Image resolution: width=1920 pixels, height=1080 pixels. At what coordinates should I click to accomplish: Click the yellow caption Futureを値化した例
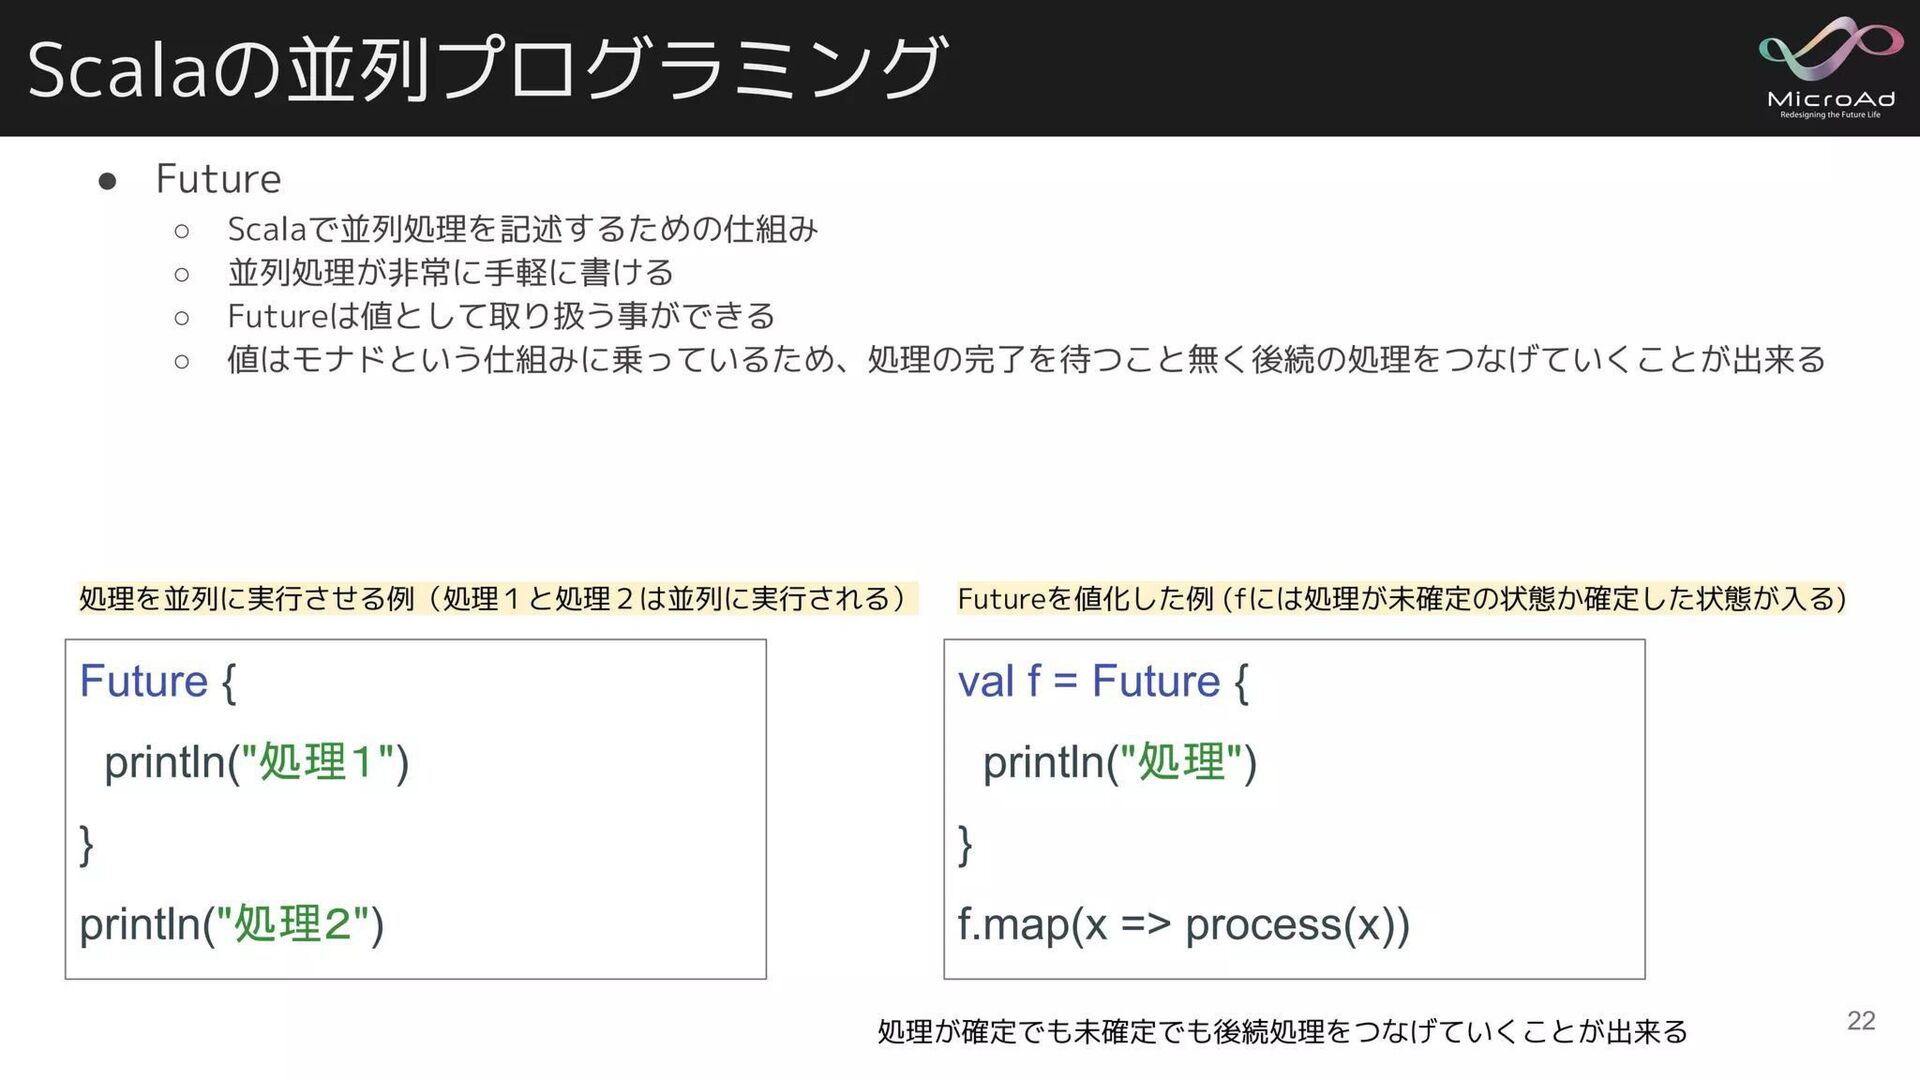click(x=1402, y=598)
